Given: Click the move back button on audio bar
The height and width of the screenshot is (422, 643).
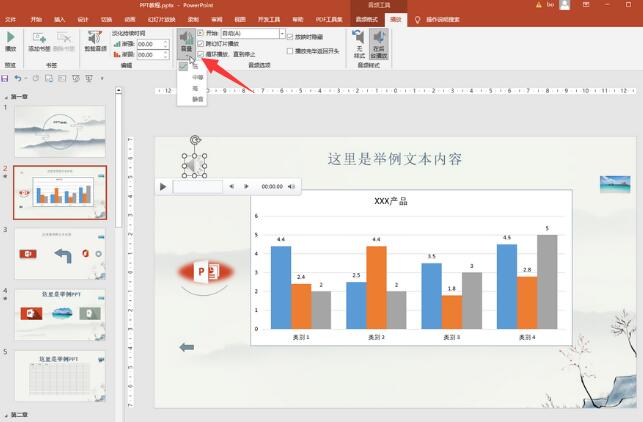Looking at the screenshot, I should (x=232, y=186).
